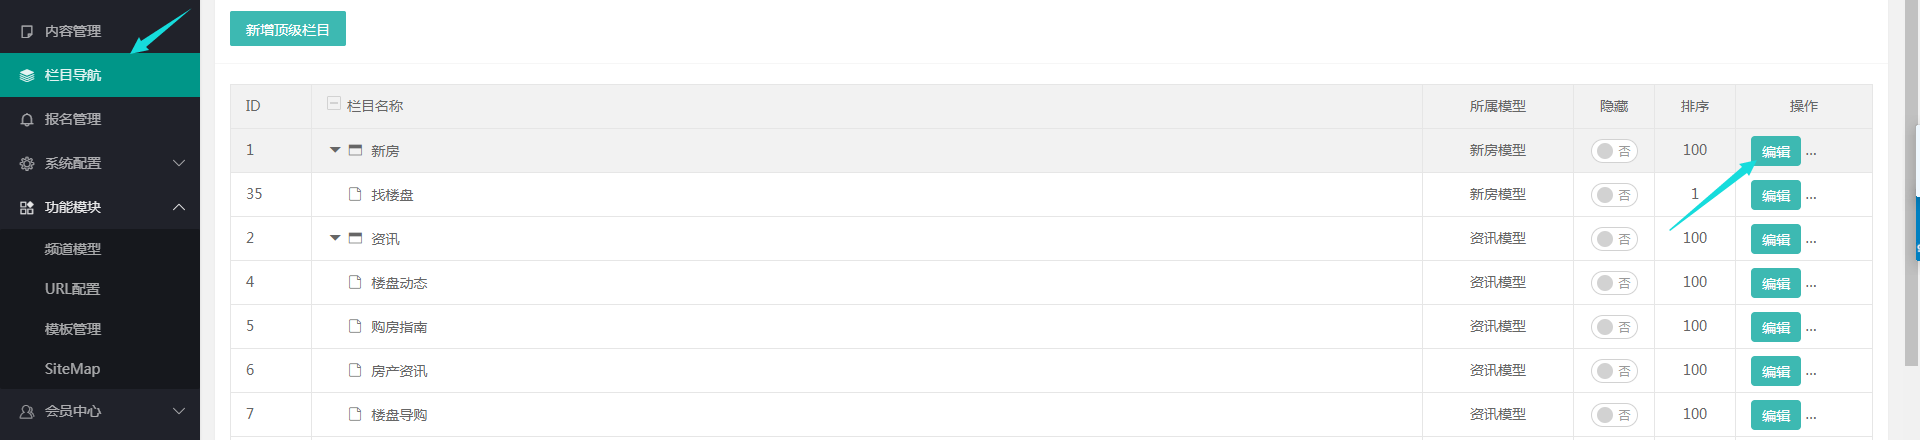The image size is (1920, 440).
Task: Expand the 系统配置 menu chevron
Action: (179, 163)
